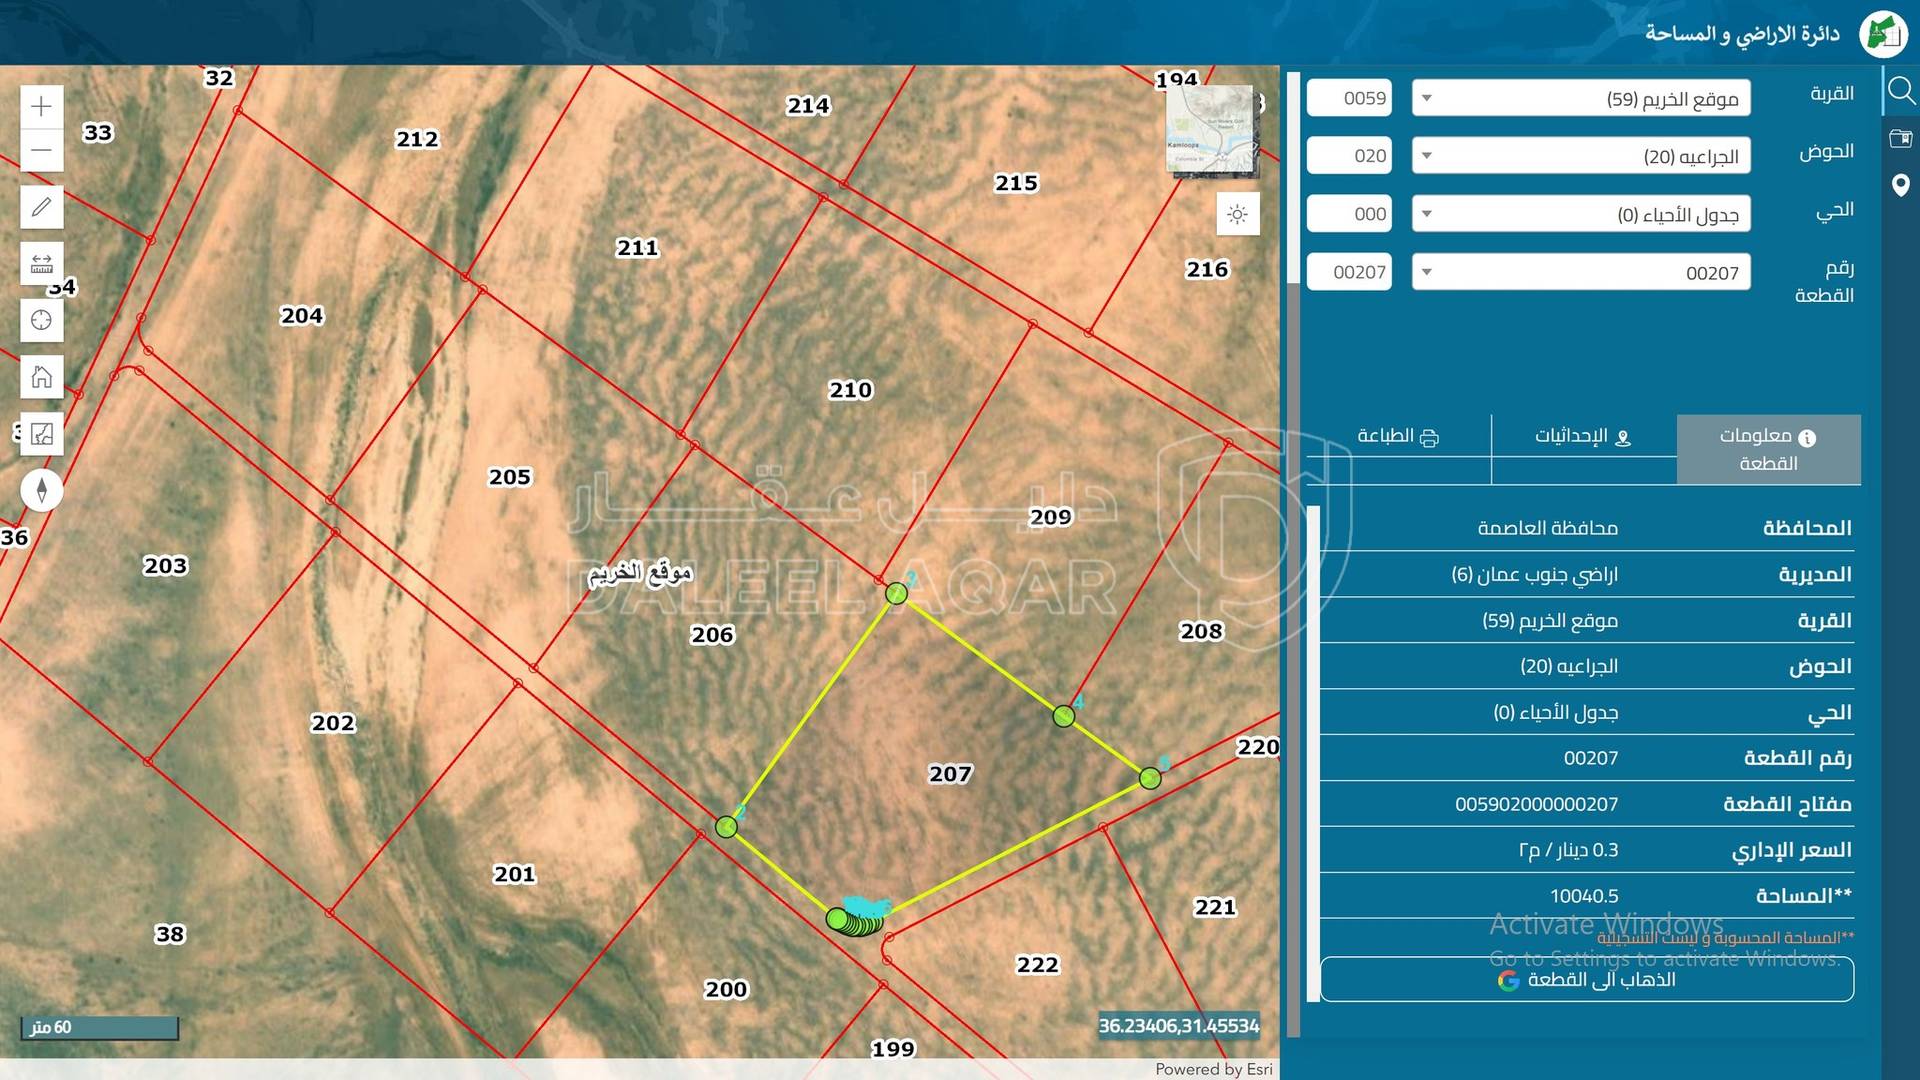Select the pencil sketch tool

pos(41,207)
